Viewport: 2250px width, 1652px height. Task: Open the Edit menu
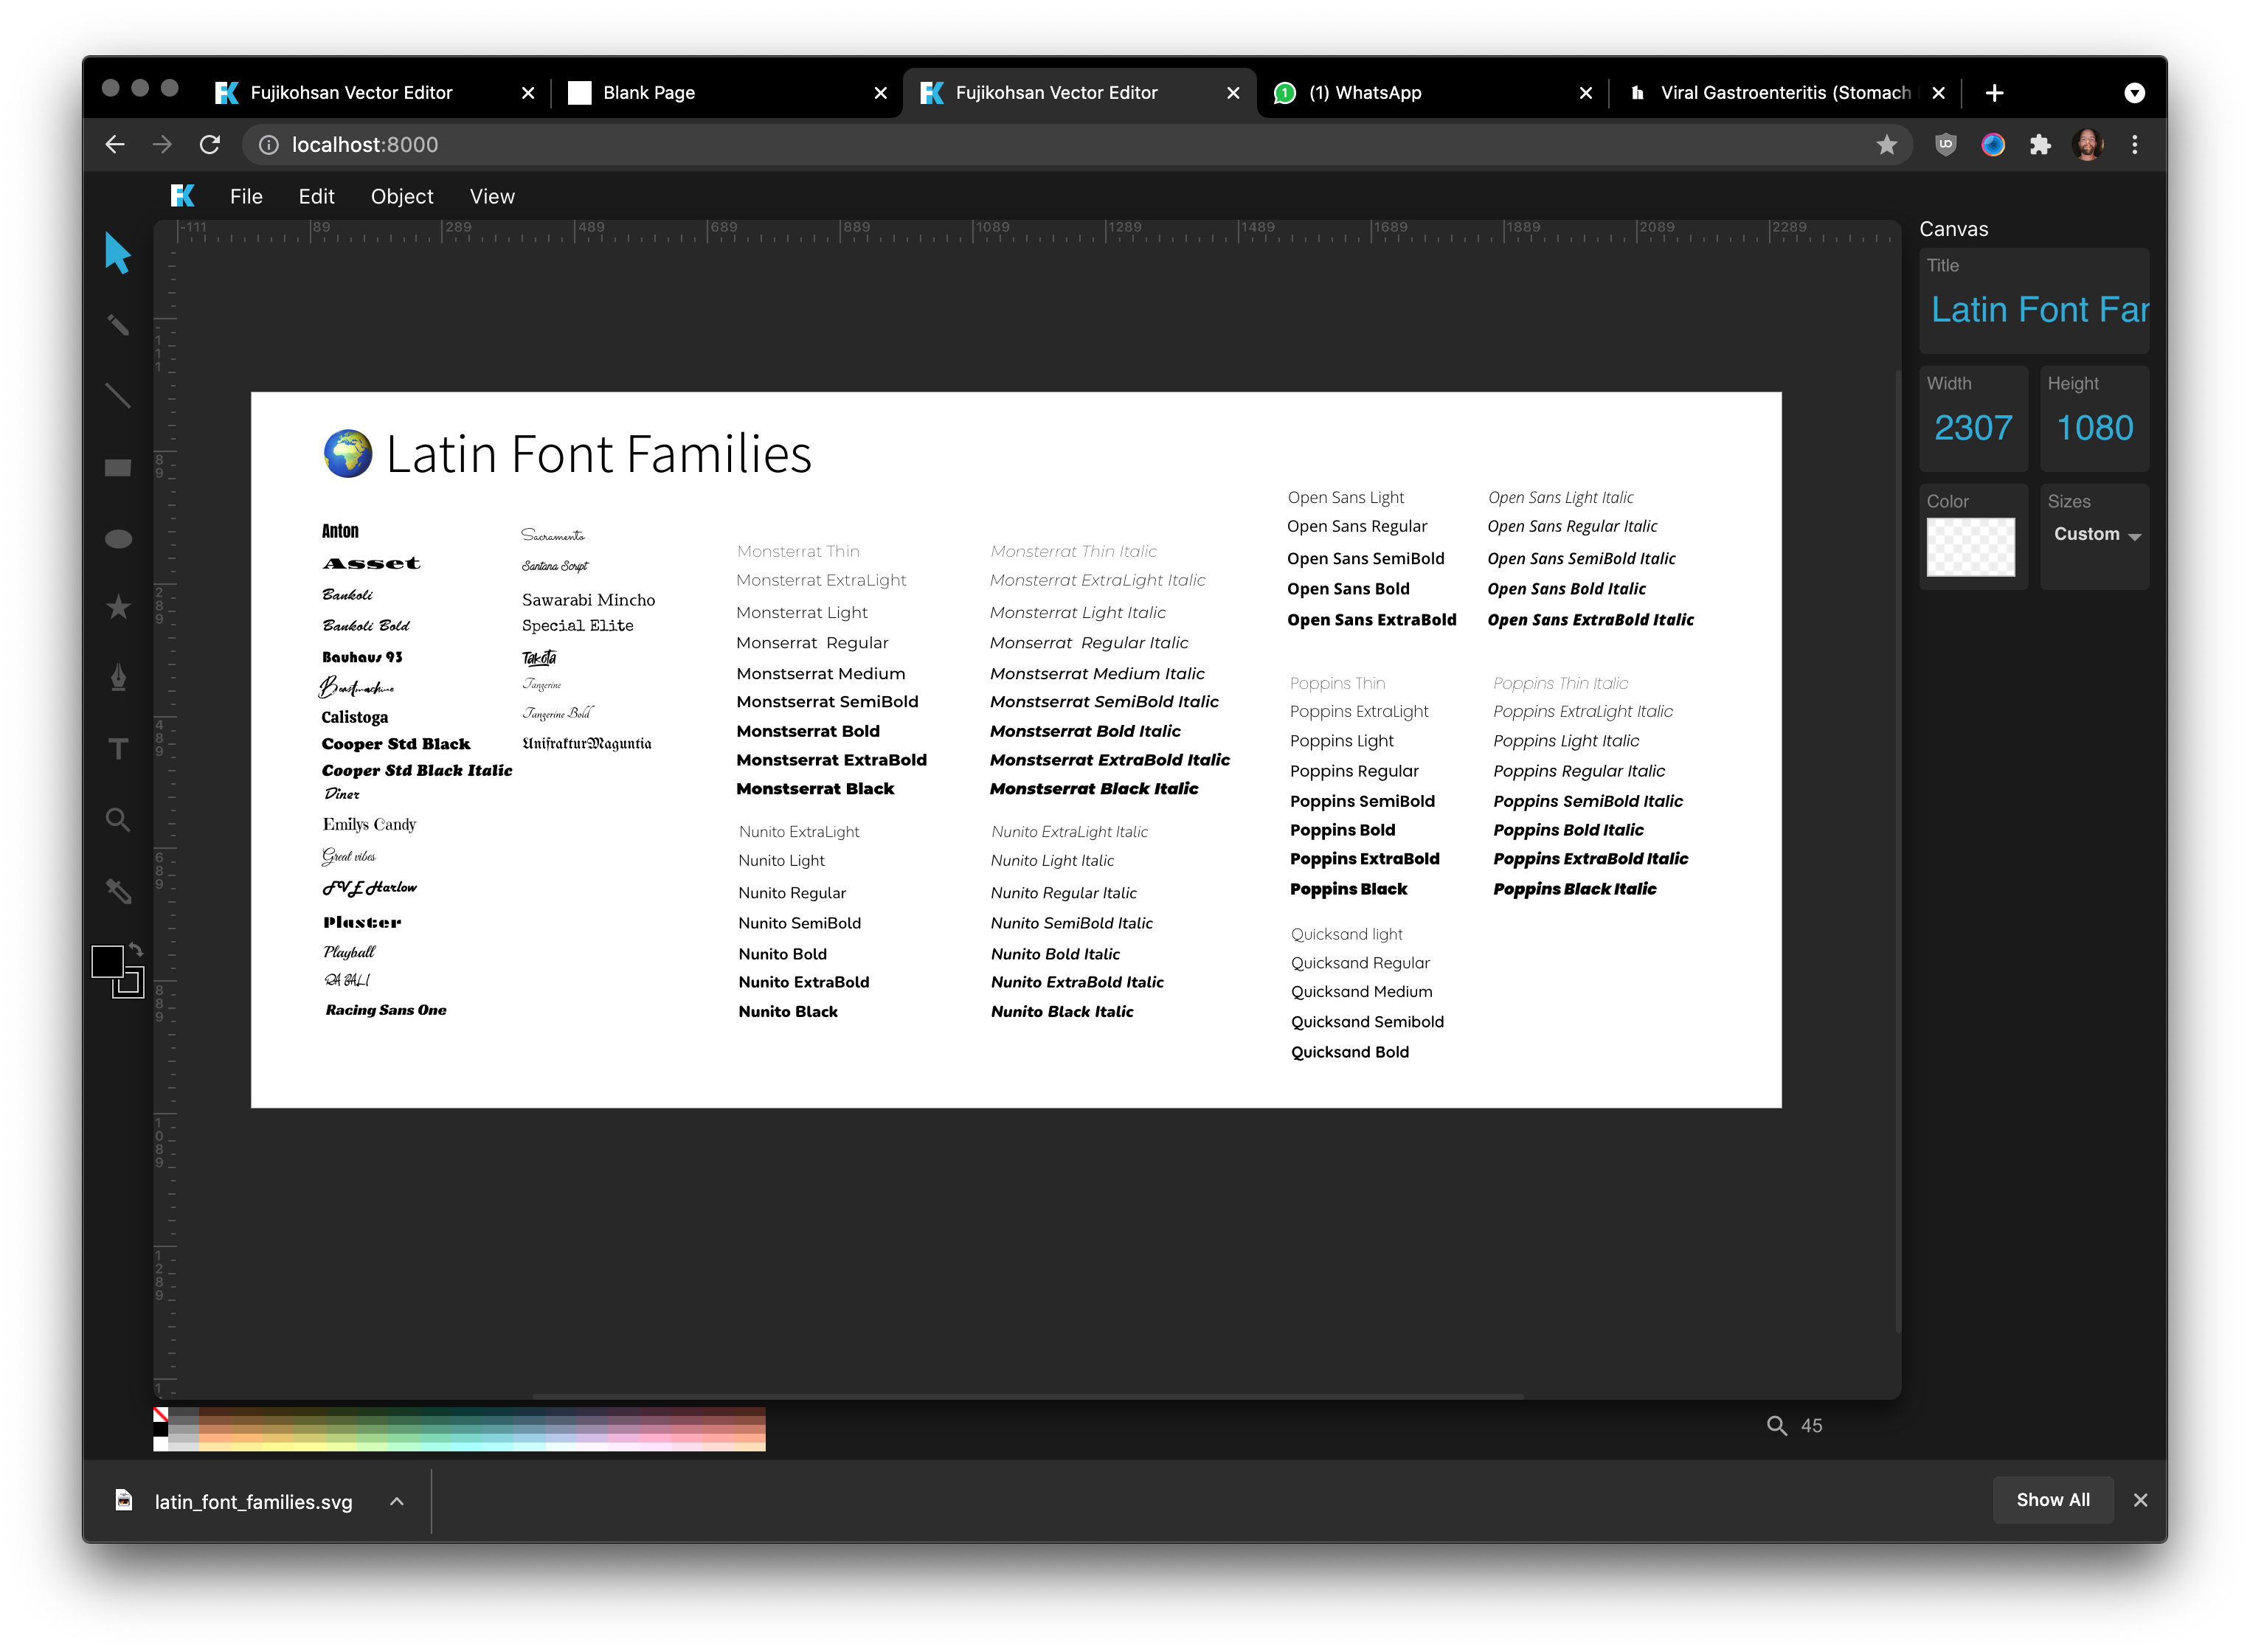click(x=316, y=197)
